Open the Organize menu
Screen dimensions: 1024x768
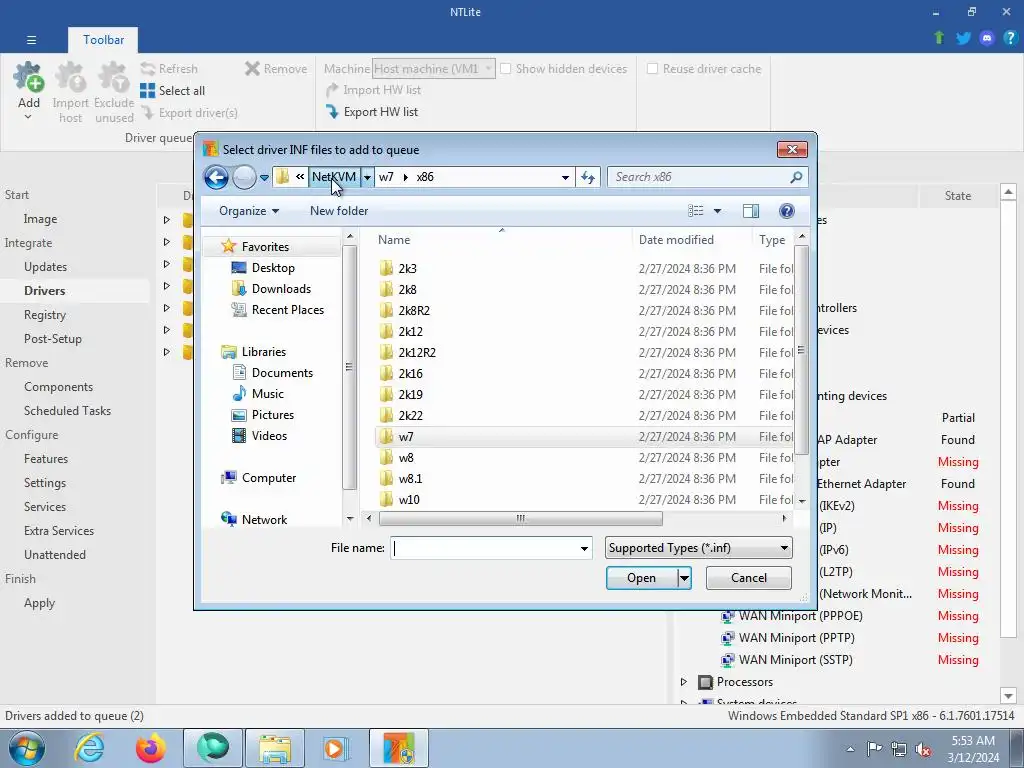[x=249, y=211]
